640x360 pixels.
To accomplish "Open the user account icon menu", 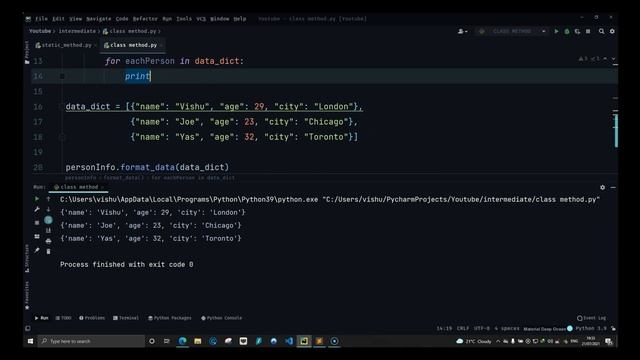I will point(462,31).
